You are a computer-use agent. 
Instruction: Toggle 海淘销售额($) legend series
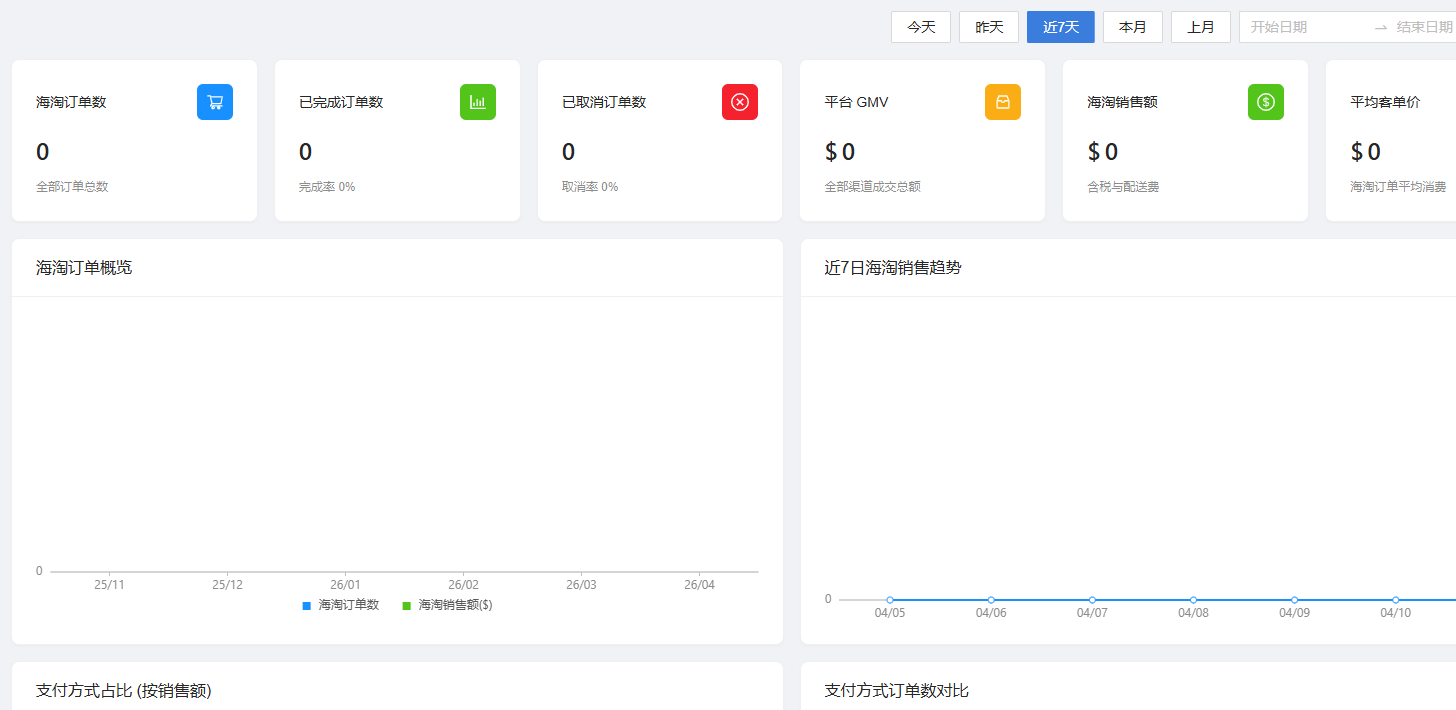click(447, 605)
